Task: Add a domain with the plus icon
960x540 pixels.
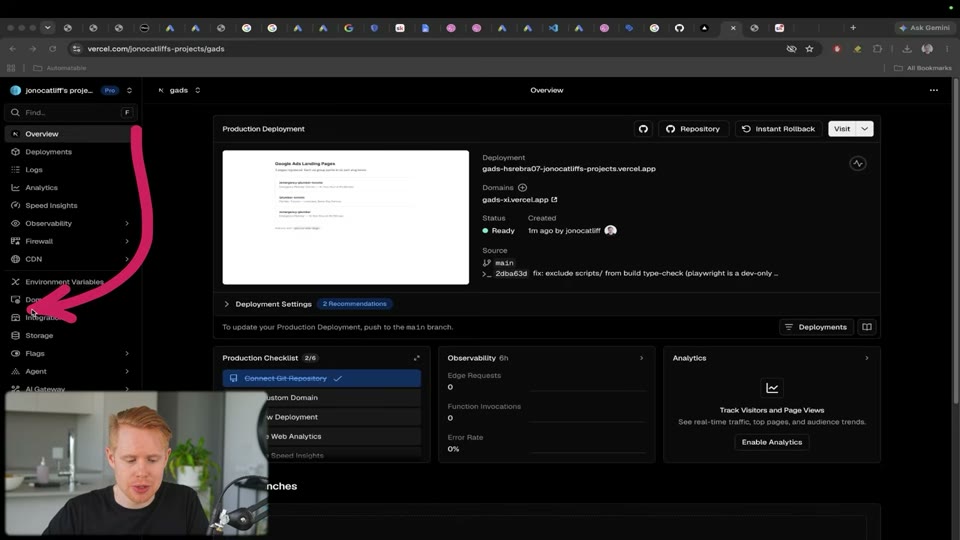Action: (522, 187)
